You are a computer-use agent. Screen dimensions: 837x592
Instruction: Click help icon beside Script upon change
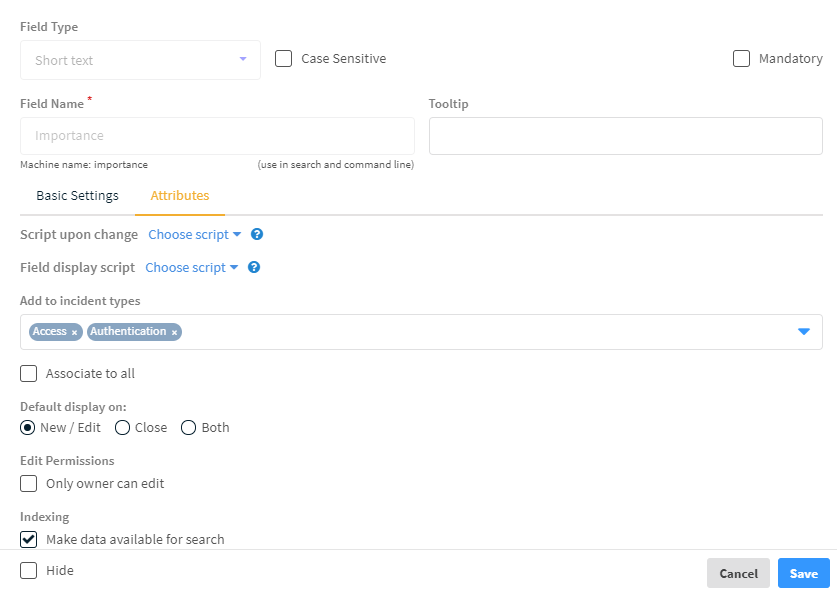(x=257, y=235)
